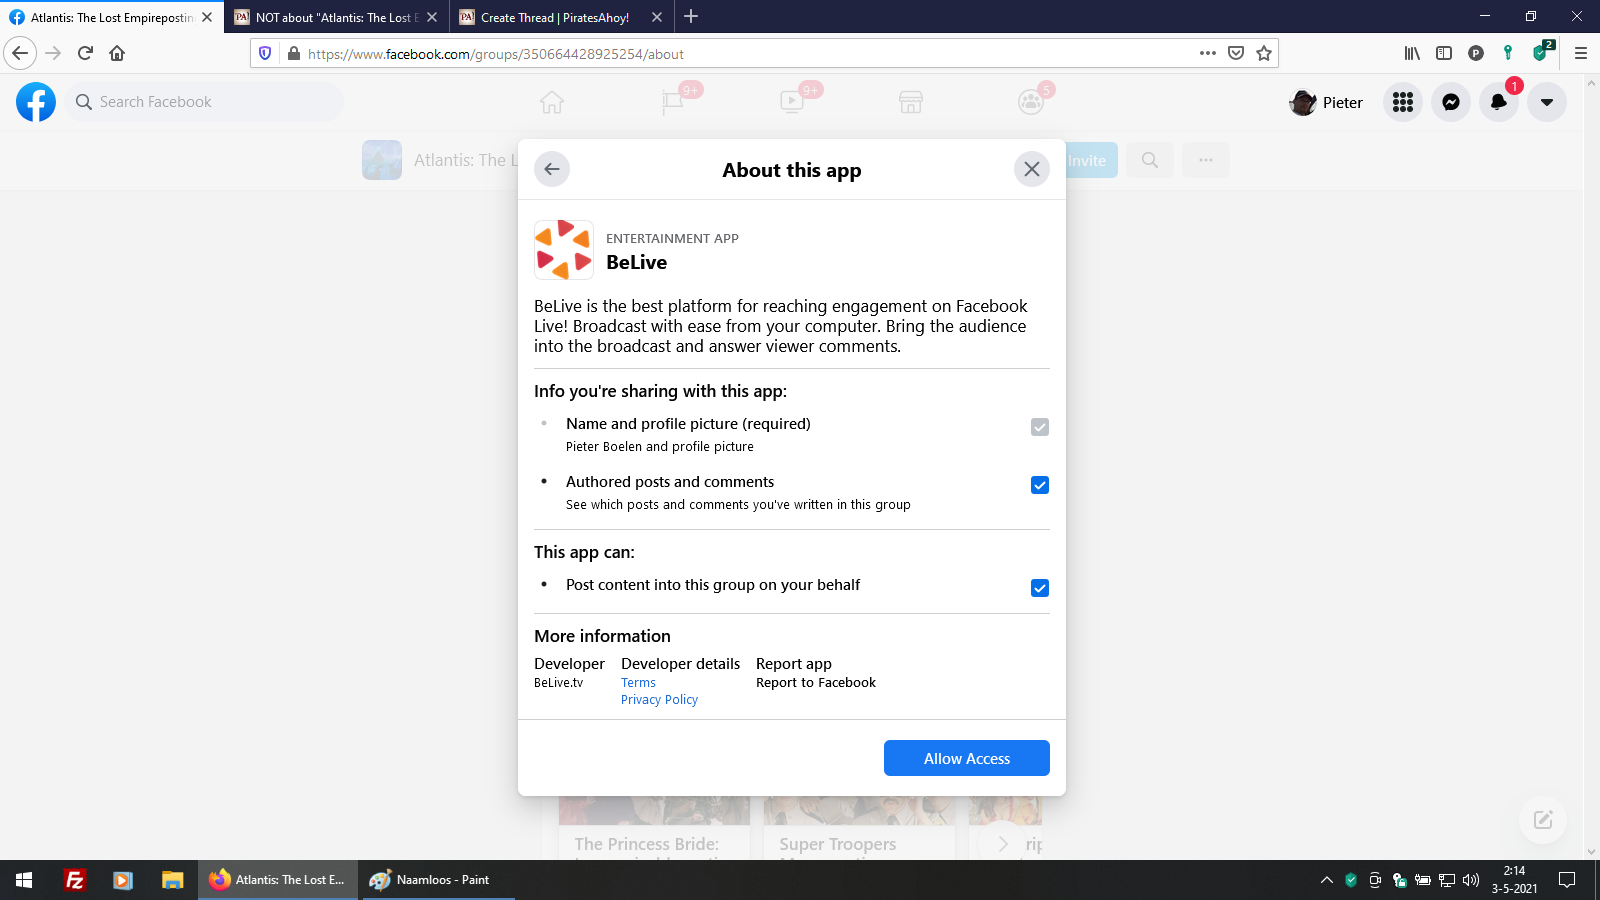Toggle Name and profile picture checkbox

pos(1040,427)
